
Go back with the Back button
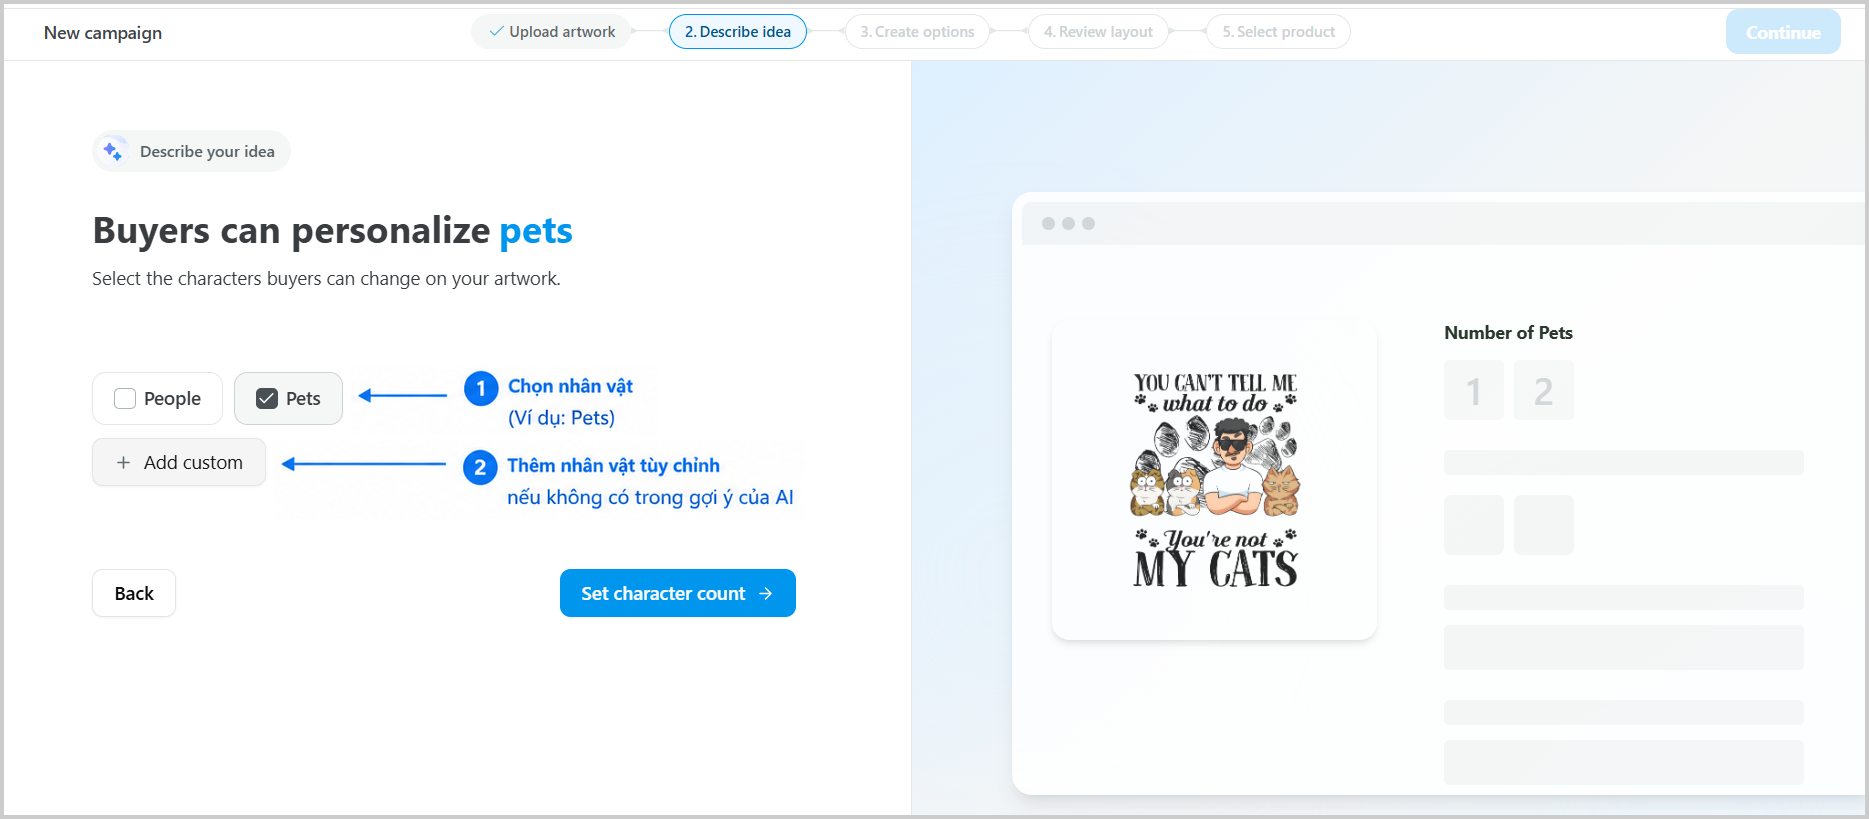[134, 593]
